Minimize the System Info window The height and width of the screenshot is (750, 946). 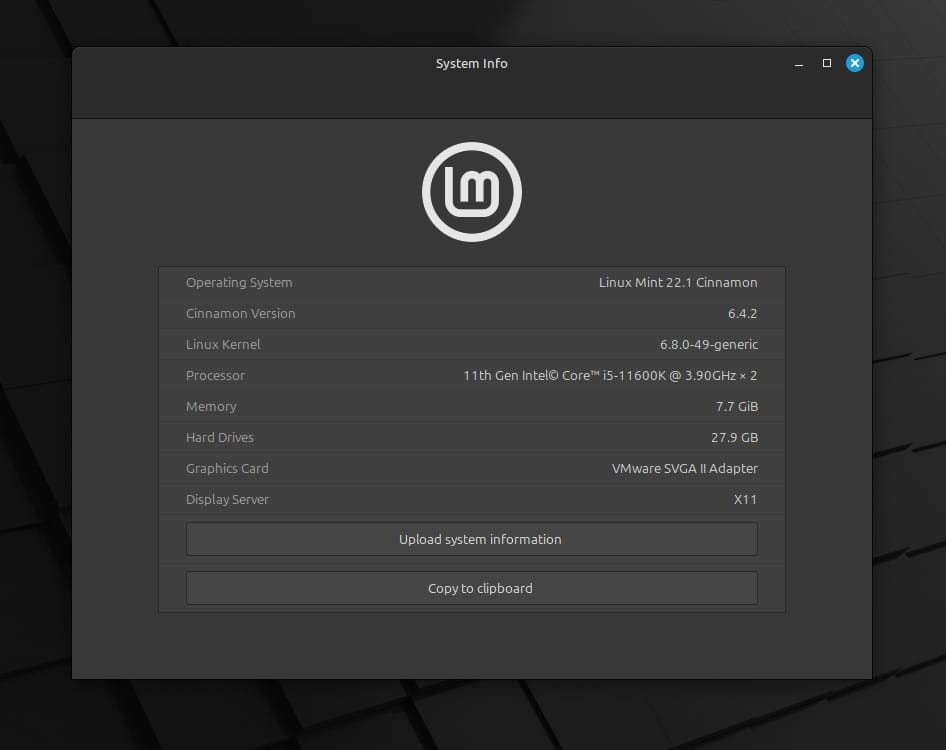pyautogui.click(x=798, y=63)
